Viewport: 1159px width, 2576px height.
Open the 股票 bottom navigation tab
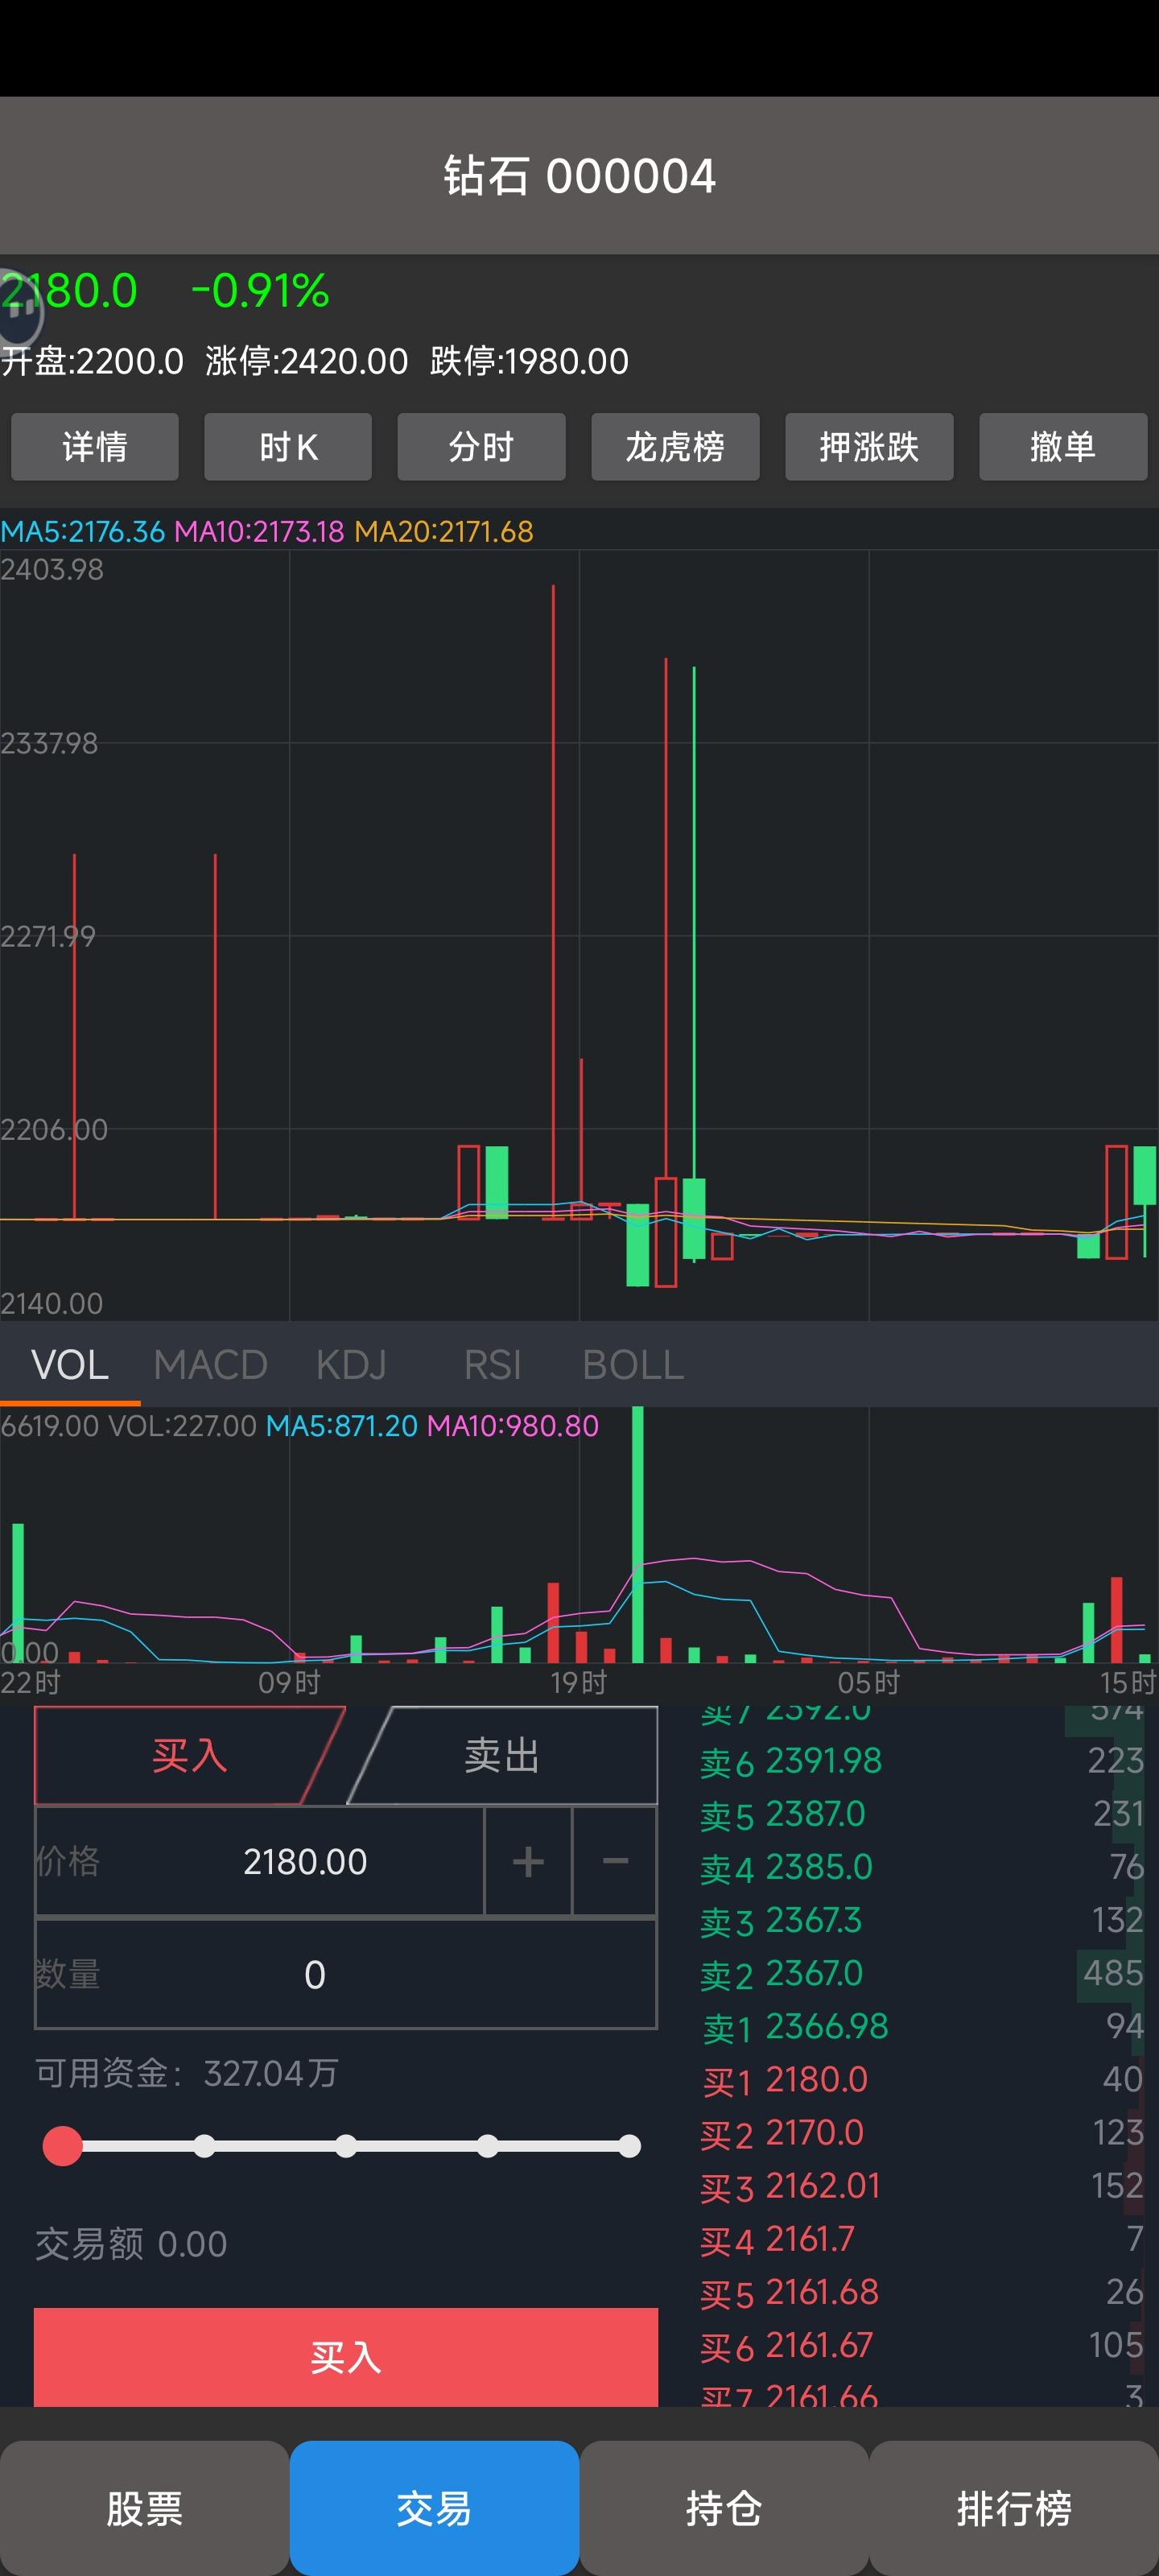144,2508
